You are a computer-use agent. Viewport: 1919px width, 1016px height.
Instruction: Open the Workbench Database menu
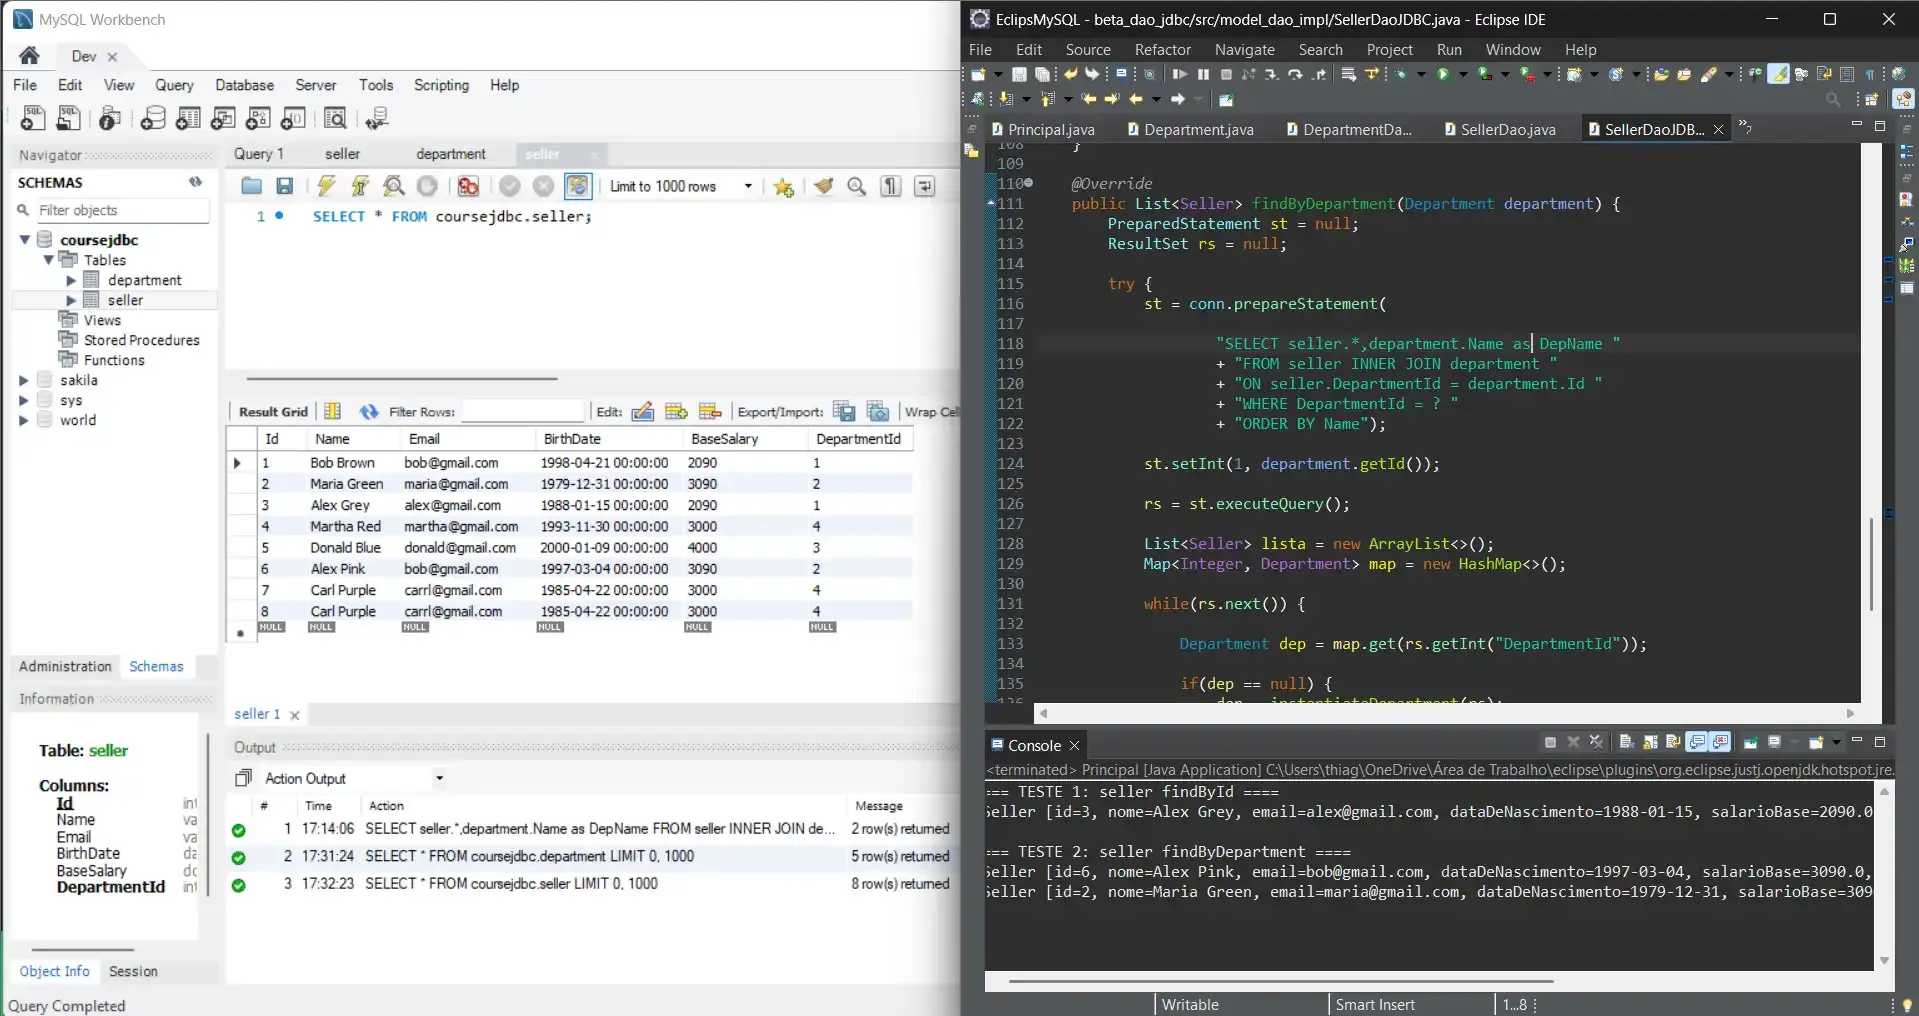pyautogui.click(x=244, y=85)
